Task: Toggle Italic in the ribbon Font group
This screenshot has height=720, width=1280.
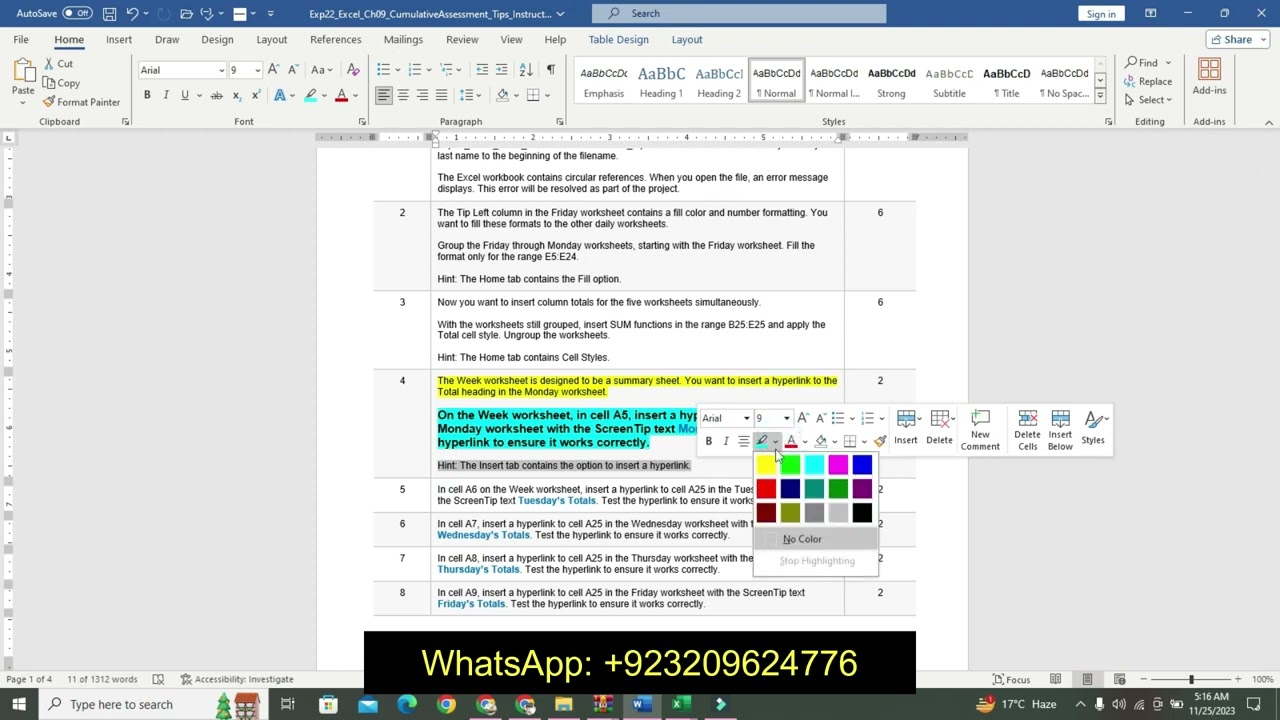Action: [x=166, y=95]
